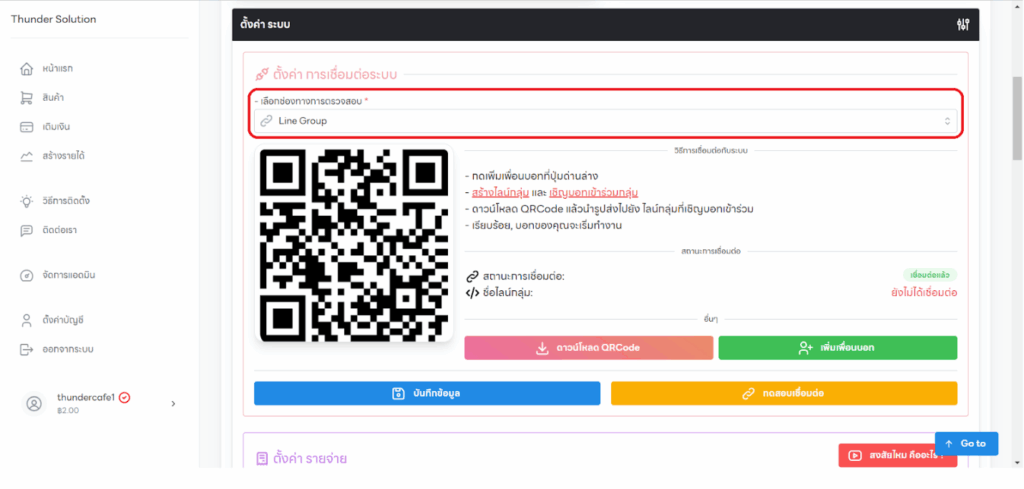Click the settings sliders icon in header
The image size is (1024, 489).
962,24
